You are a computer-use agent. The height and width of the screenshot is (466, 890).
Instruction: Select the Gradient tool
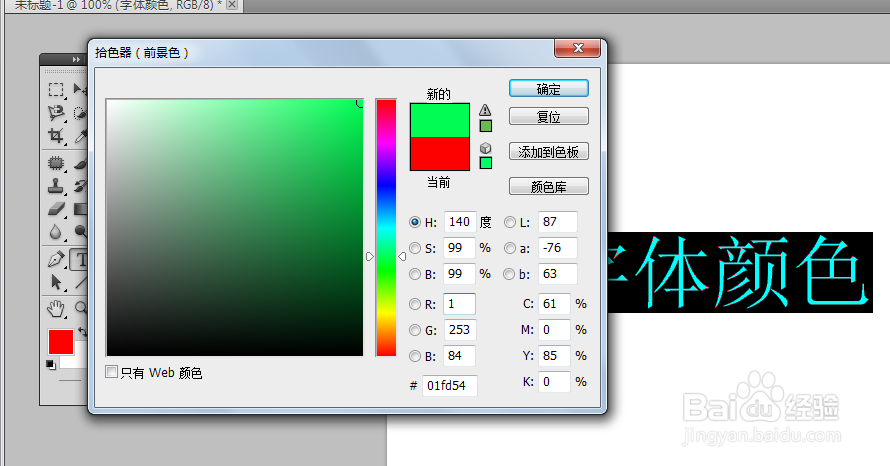click(81, 209)
